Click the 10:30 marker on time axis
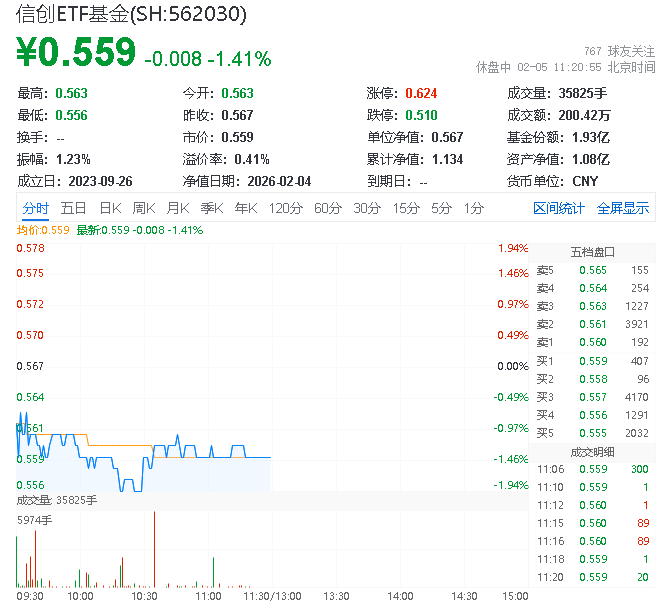 click(145, 595)
